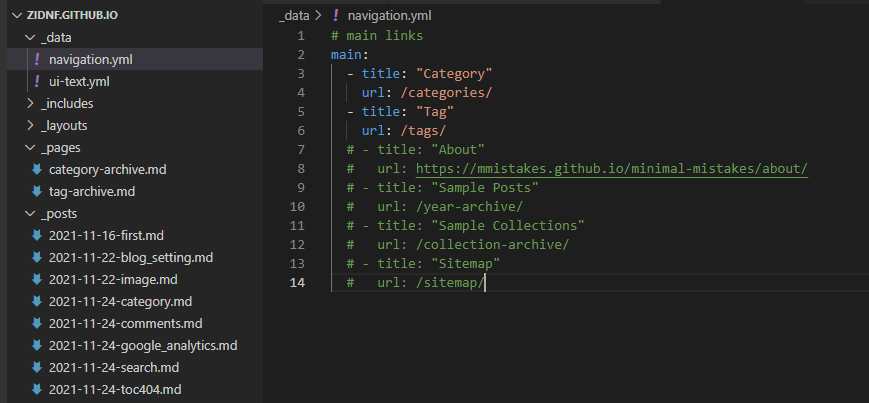Click the commented "Sample Posts" title line
Screen dimensions: 869x403
pos(443,187)
